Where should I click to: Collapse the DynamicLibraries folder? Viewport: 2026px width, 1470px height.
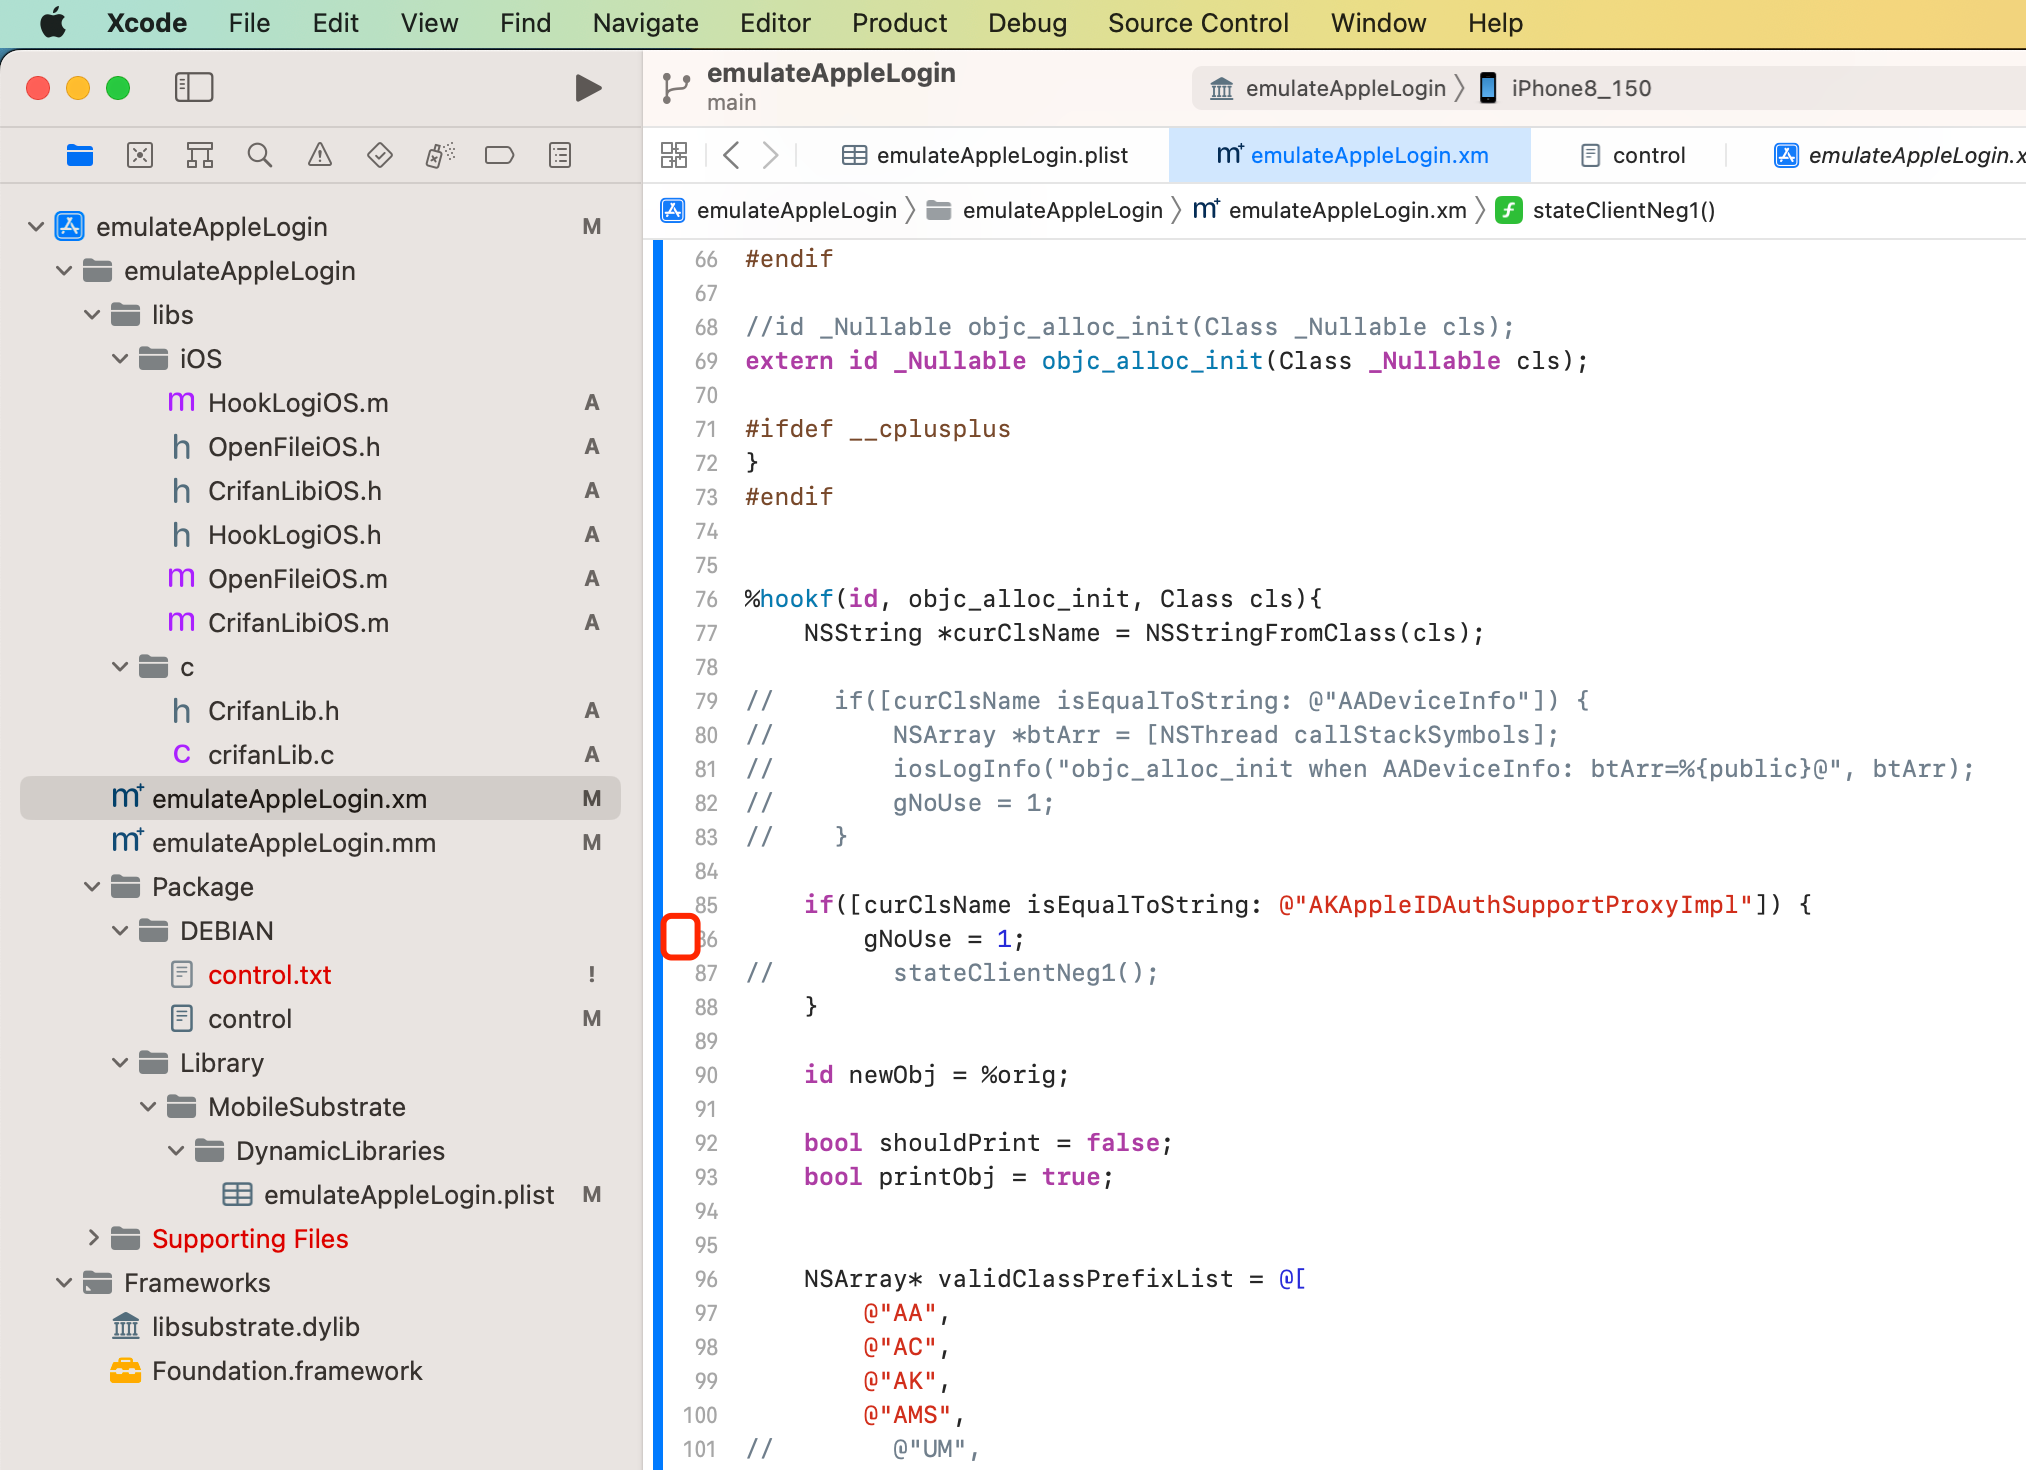176,1151
